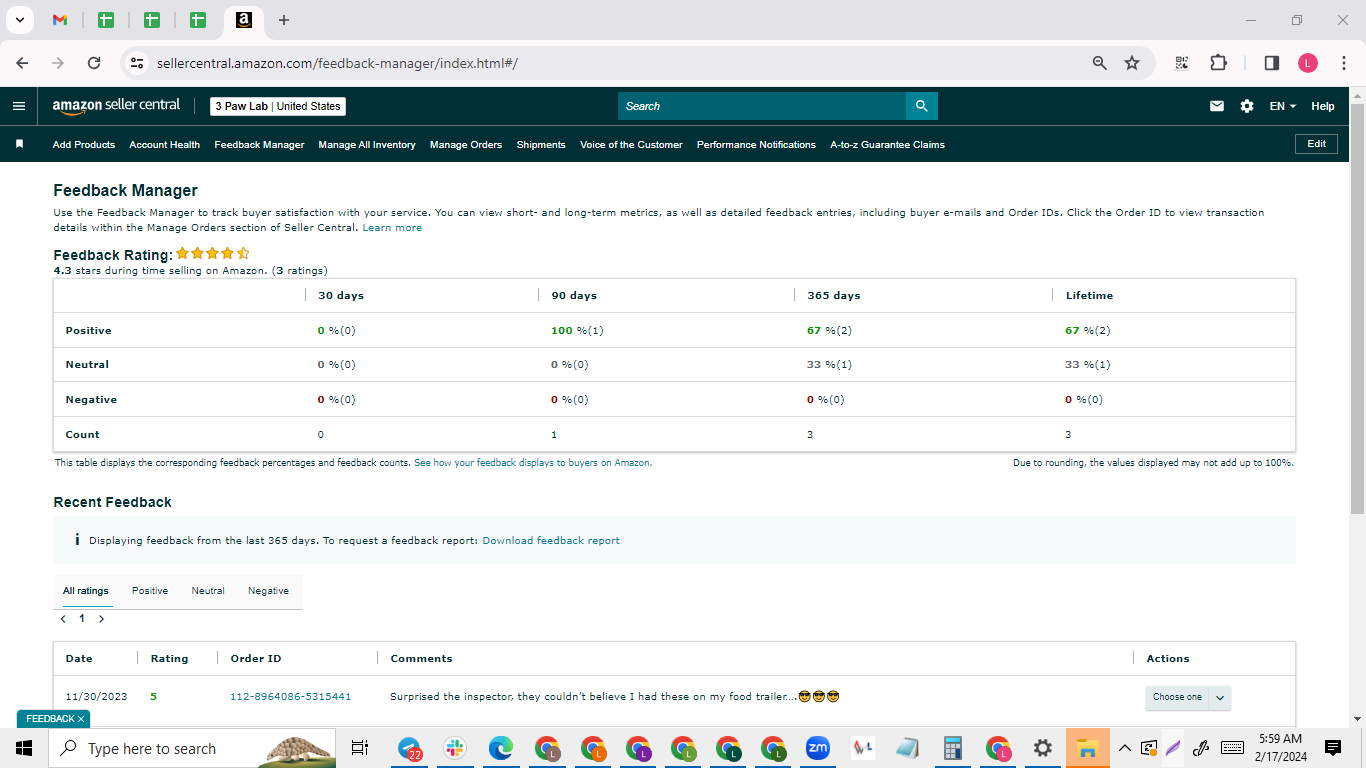This screenshot has height=768, width=1366.
Task: Click the browser address bar URL
Action: [x=337, y=63]
